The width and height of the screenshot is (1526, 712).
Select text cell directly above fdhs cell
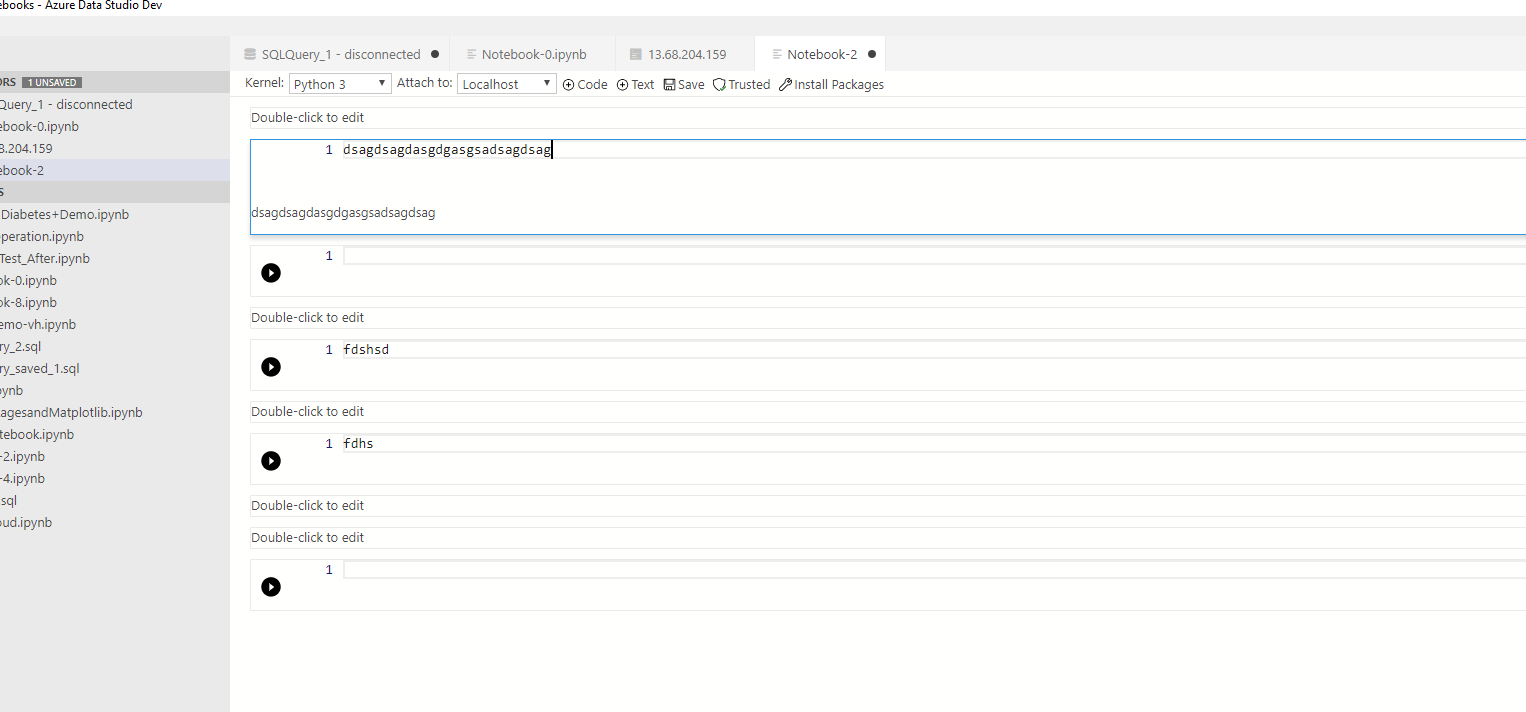(888, 411)
